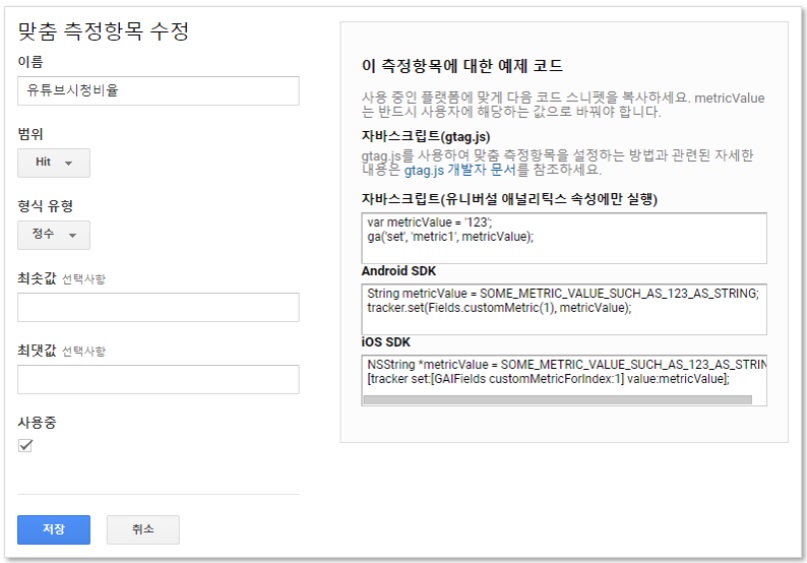The image size is (807, 563).
Task: Click the 자바스크립트(유니버설 애널리틱스 속성에만 실행) label
Action: click(510, 199)
